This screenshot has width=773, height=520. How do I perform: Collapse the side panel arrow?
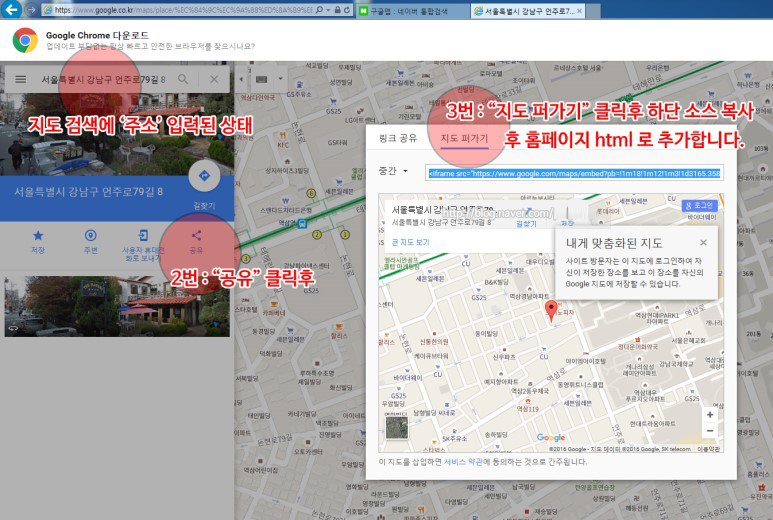click(241, 79)
